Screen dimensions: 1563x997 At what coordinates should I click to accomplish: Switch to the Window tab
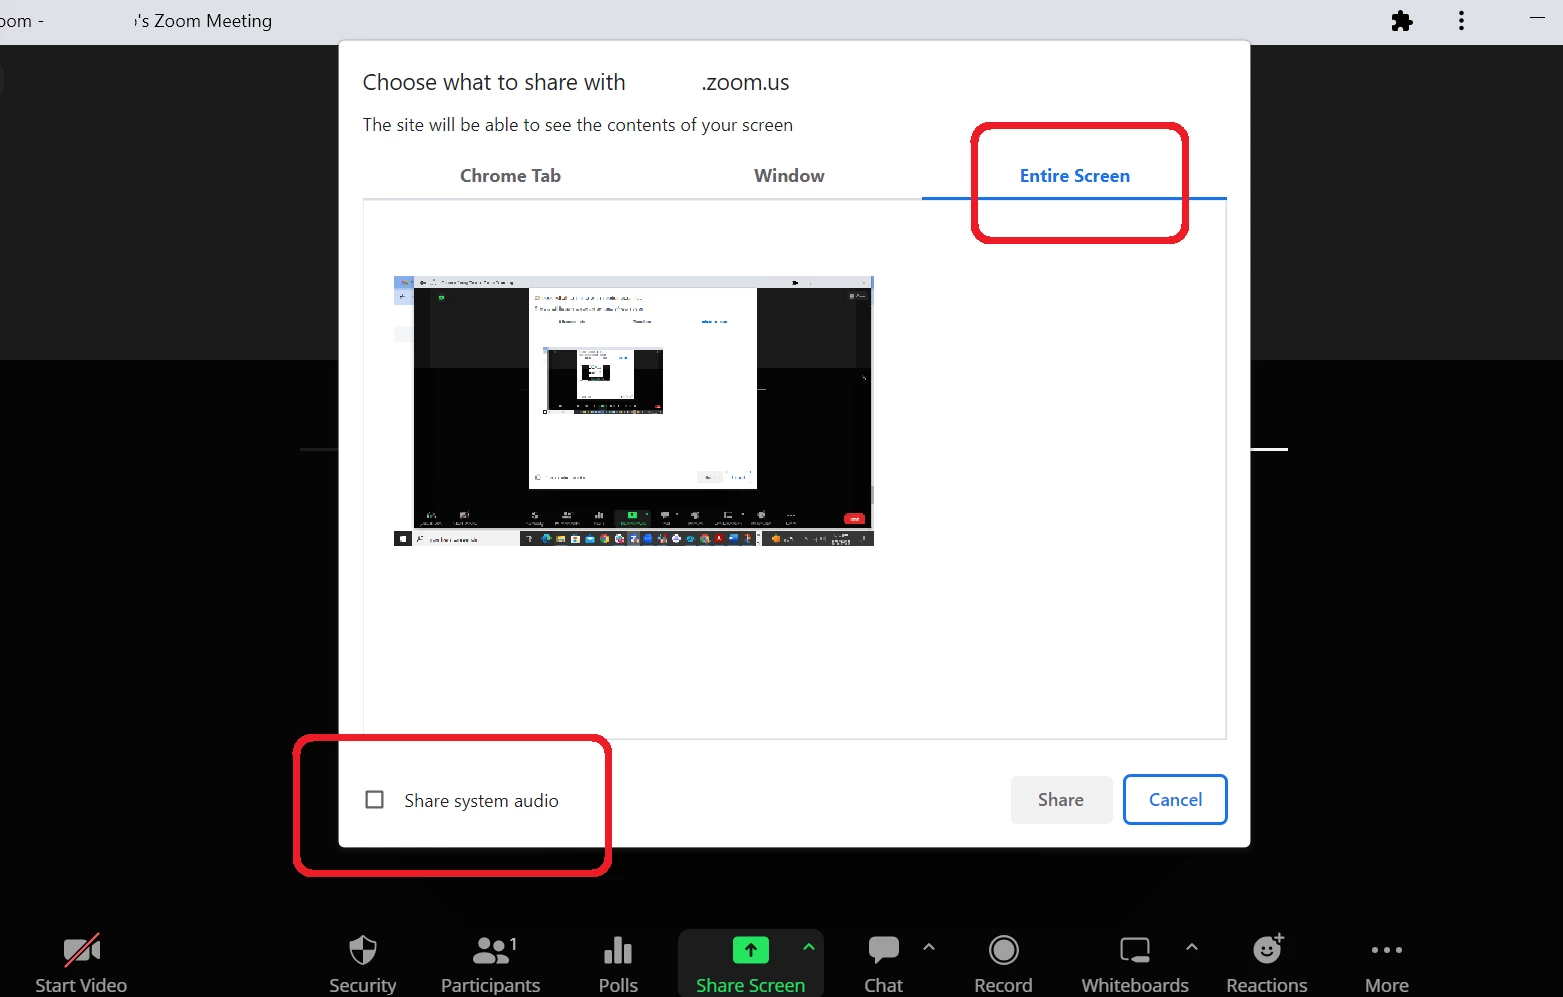[789, 176]
